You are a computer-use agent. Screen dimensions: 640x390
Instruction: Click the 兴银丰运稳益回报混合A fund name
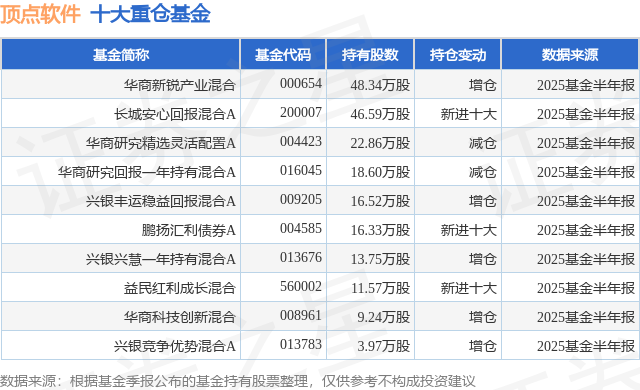(161, 201)
